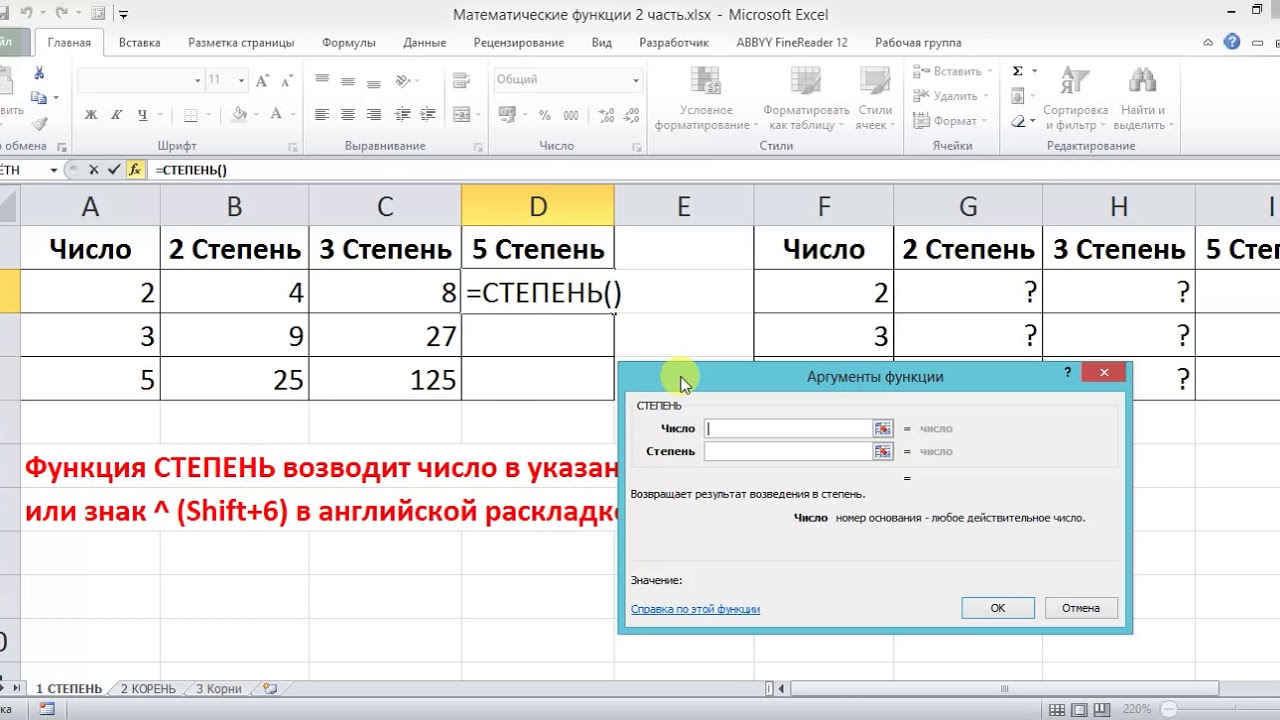The width and height of the screenshot is (1280, 720).
Task: Click the Copy icon in clipboard group
Action: pyautogui.click(x=39, y=98)
